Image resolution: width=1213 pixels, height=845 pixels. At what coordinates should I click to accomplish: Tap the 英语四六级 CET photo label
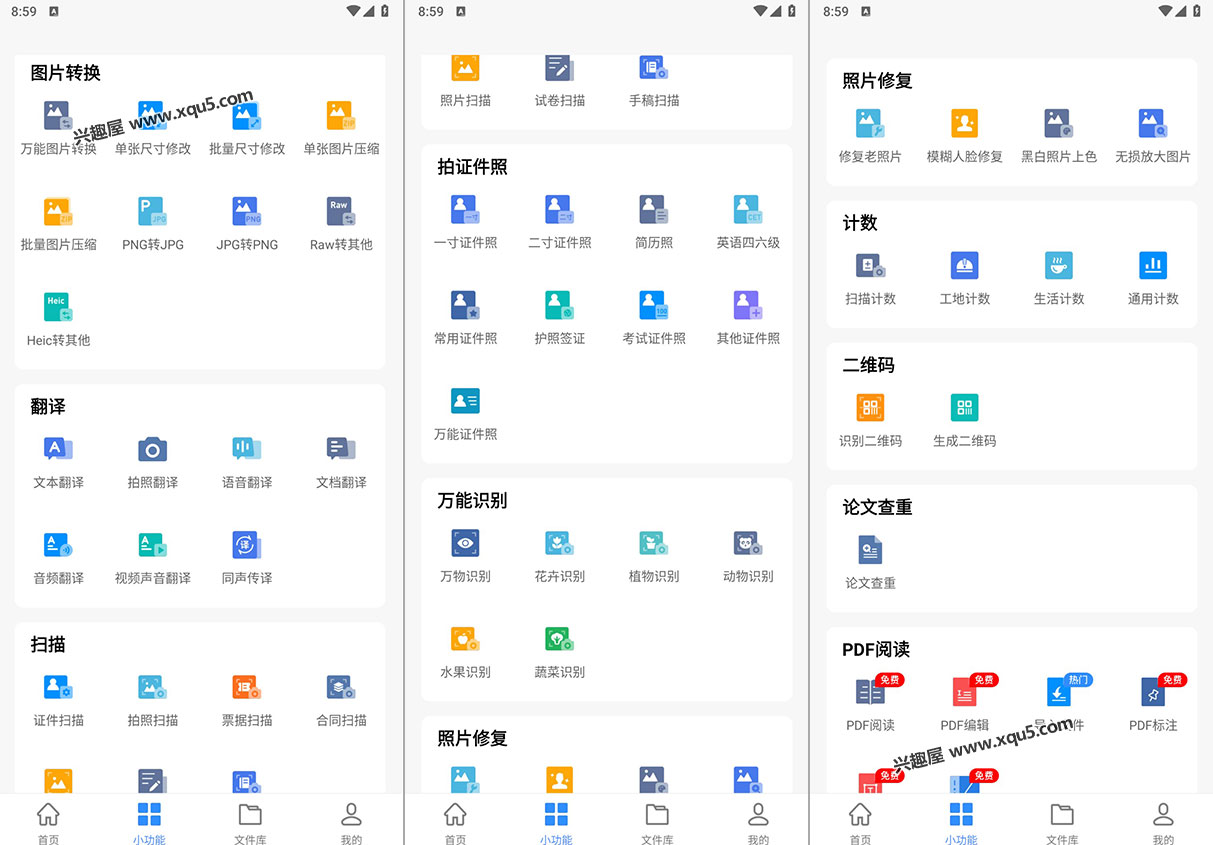(748, 242)
